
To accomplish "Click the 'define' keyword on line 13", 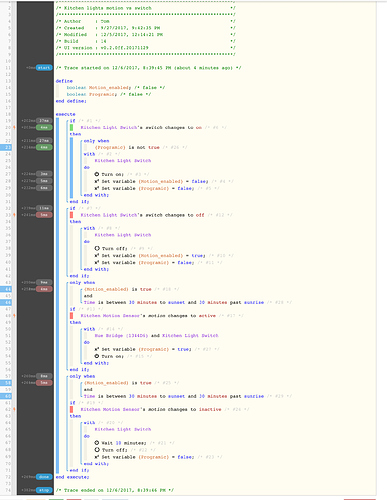I will coord(64,81).
